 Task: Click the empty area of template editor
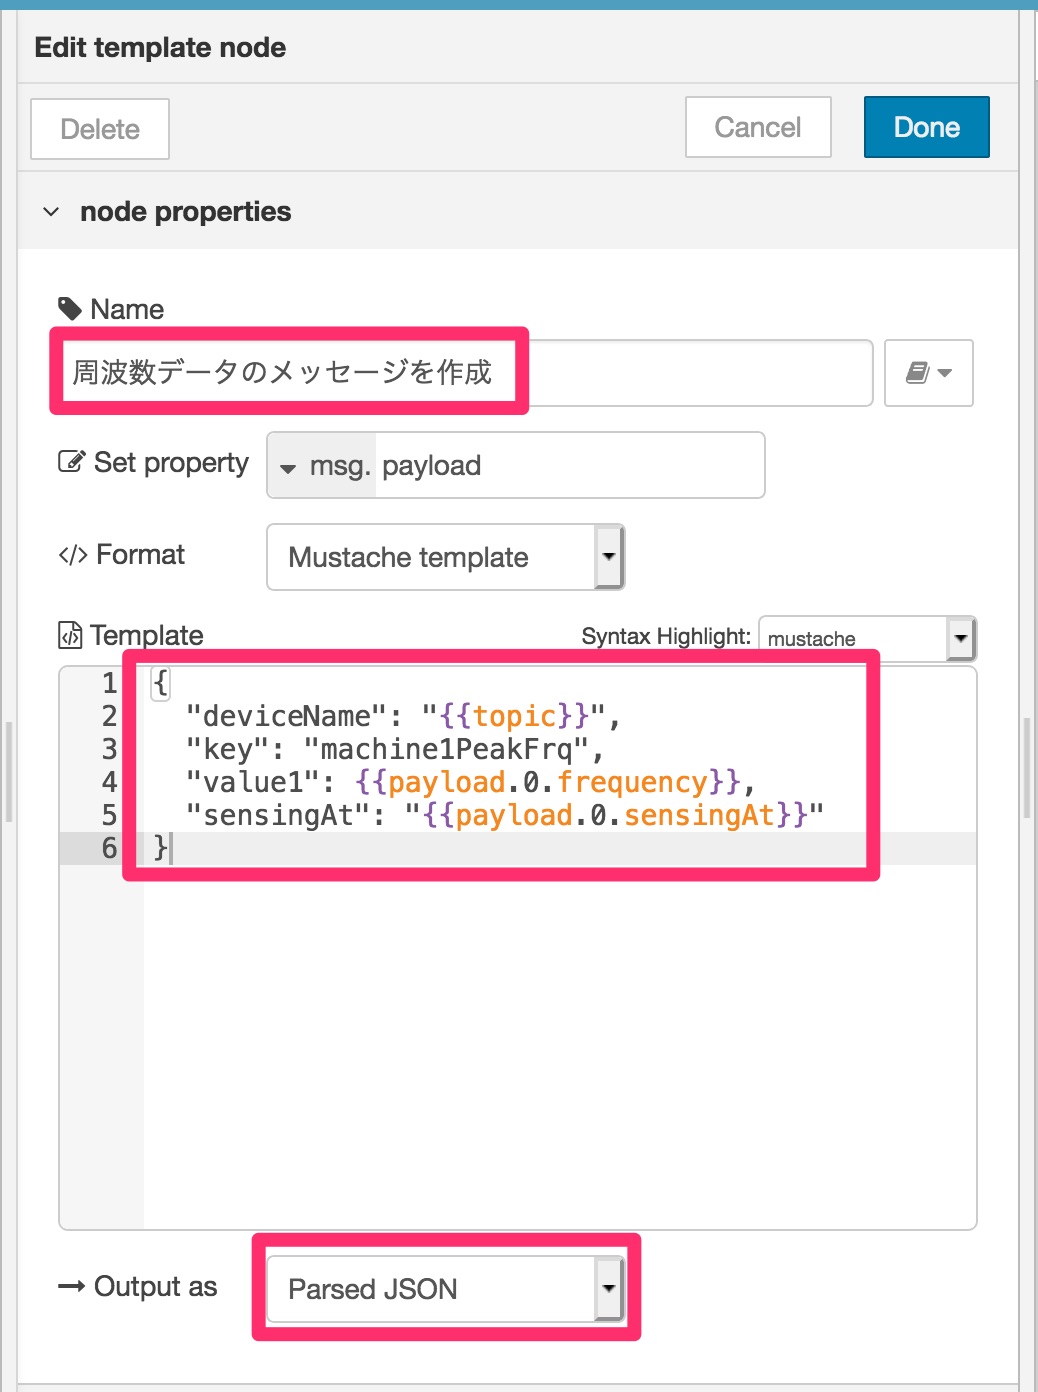(x=560, y=1045)
